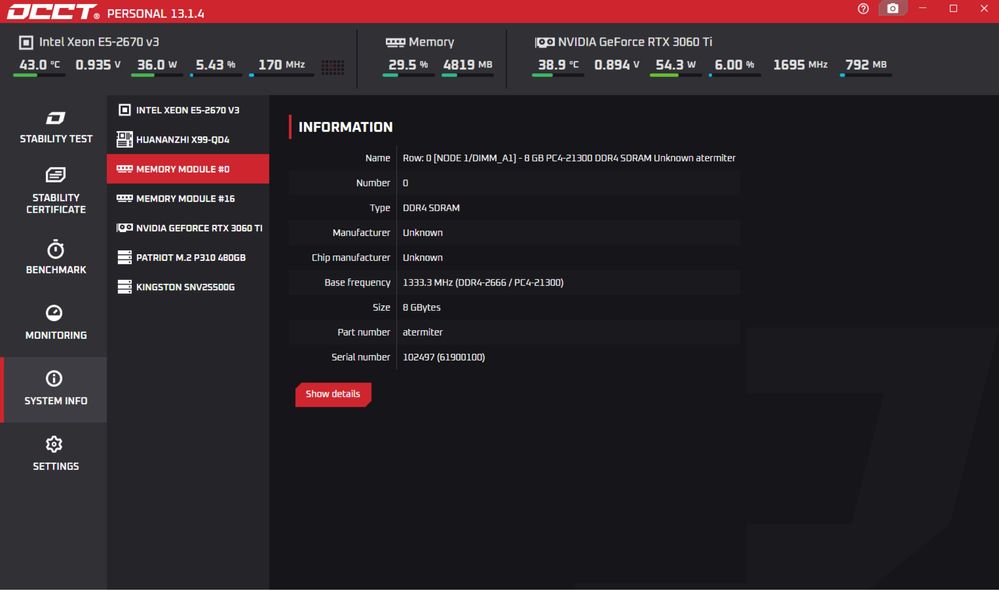Image resolution: width=999 pixels, height=590 pixels.
Task: Click the screenshot camera icon
Action: click(893, 8)
